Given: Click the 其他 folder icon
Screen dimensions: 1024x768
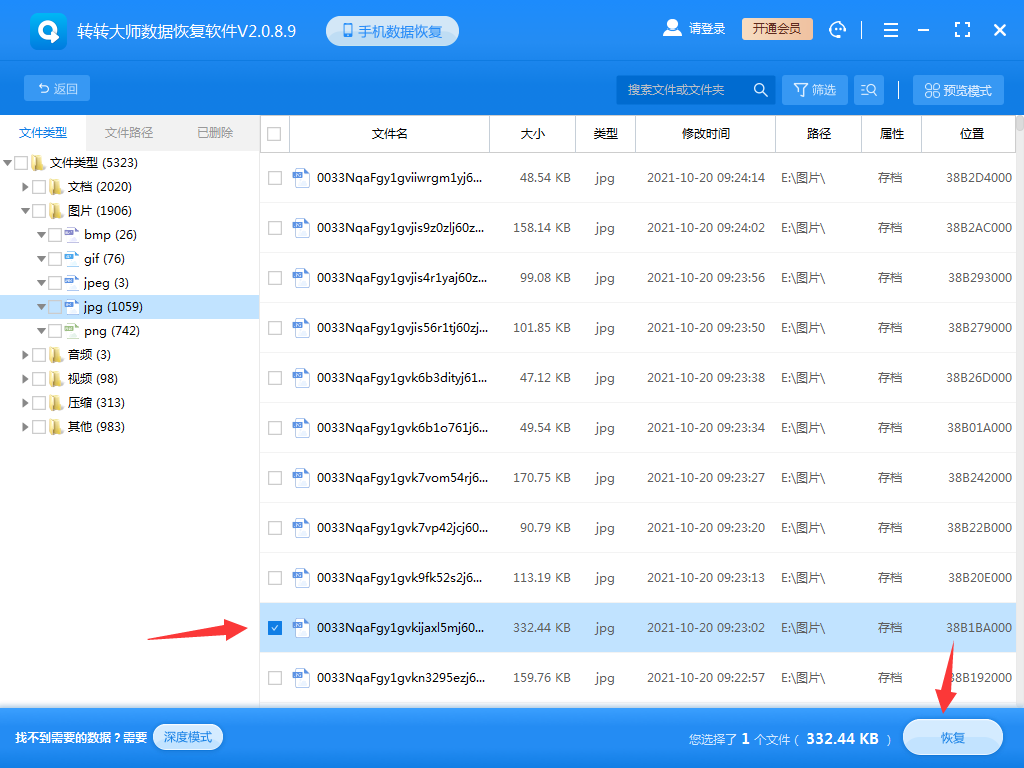Looking at the screenshot, I should [56, 427].
